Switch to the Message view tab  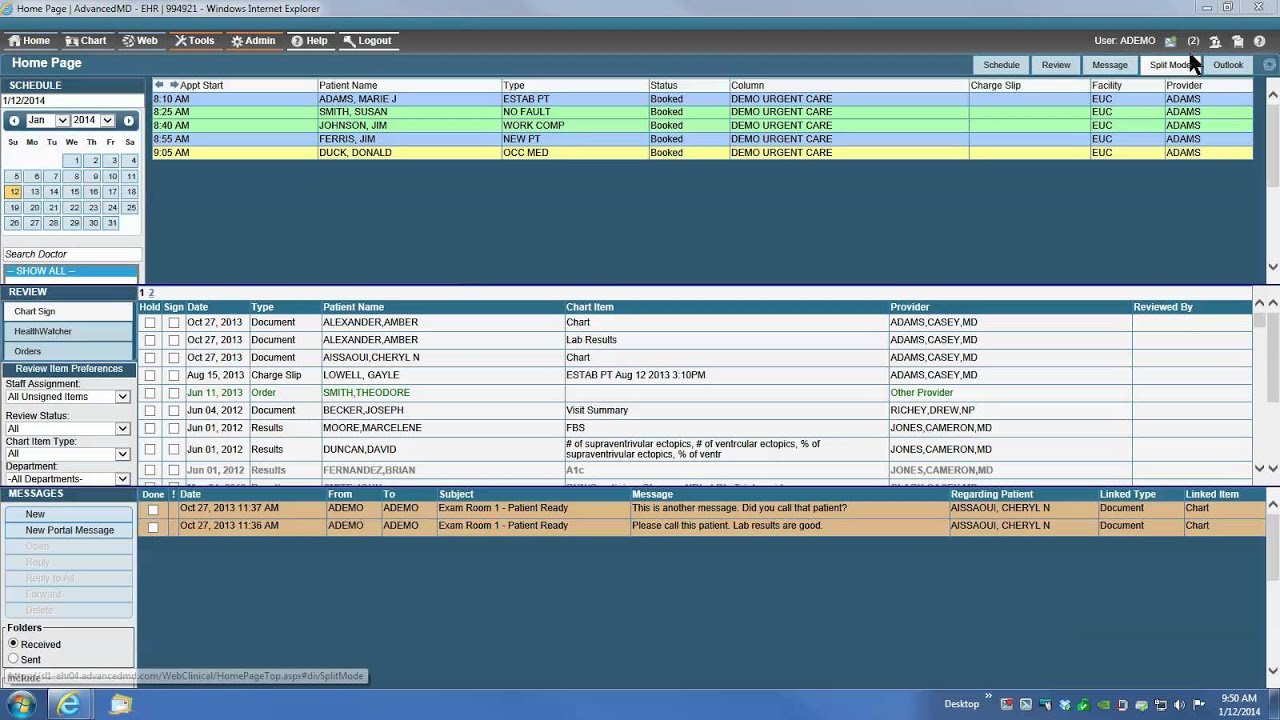[1110, 65]
